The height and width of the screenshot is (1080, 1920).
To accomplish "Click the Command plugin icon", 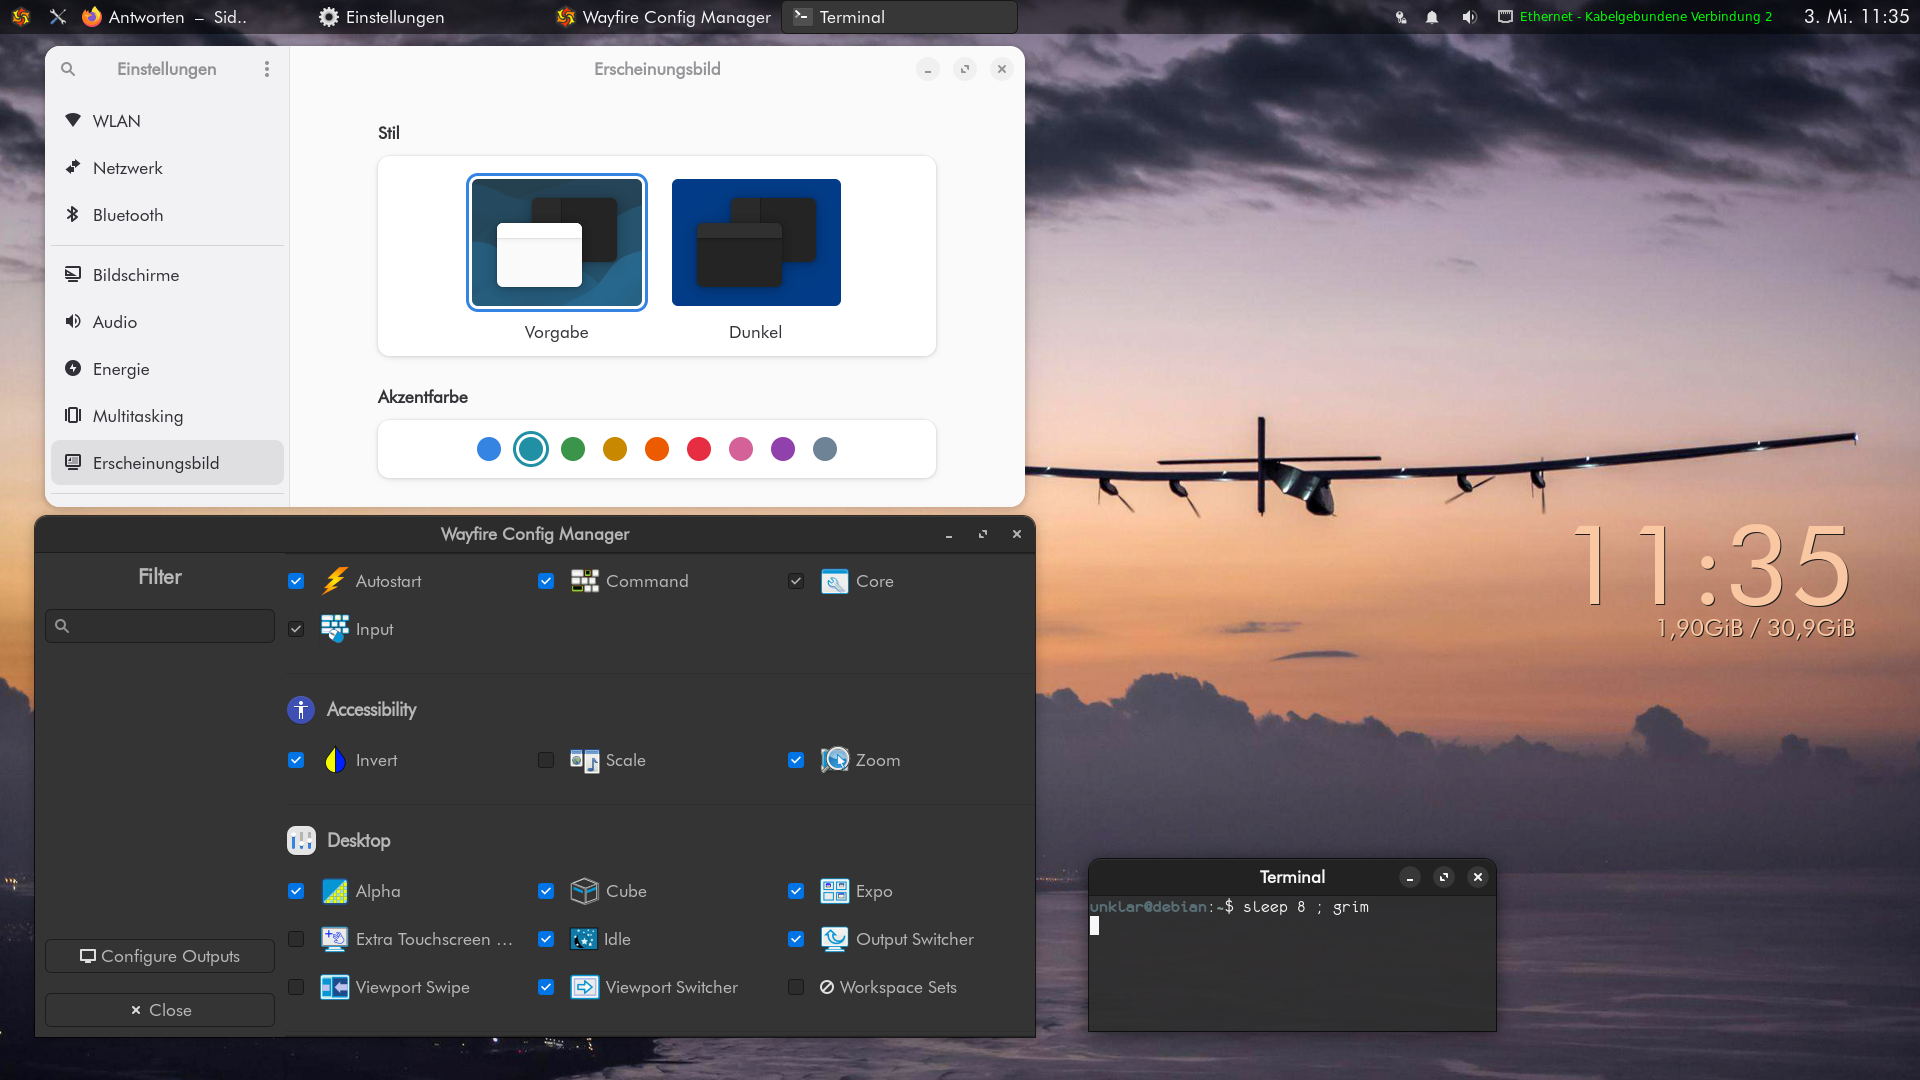I will tap(584, 581).
